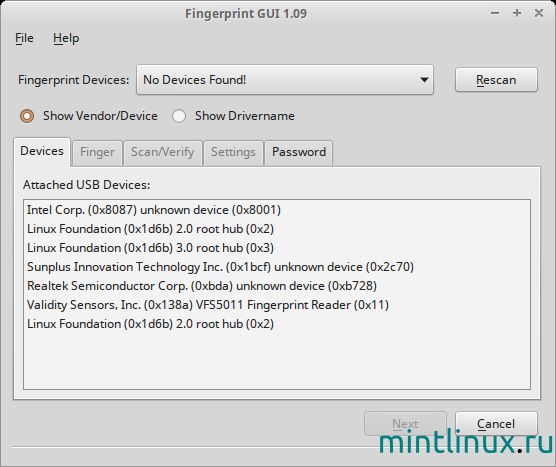This screenshot has height=467, width=556.
Task: Select Realtek Semiconductor Corp. device entry
Action: pos(202,286)
